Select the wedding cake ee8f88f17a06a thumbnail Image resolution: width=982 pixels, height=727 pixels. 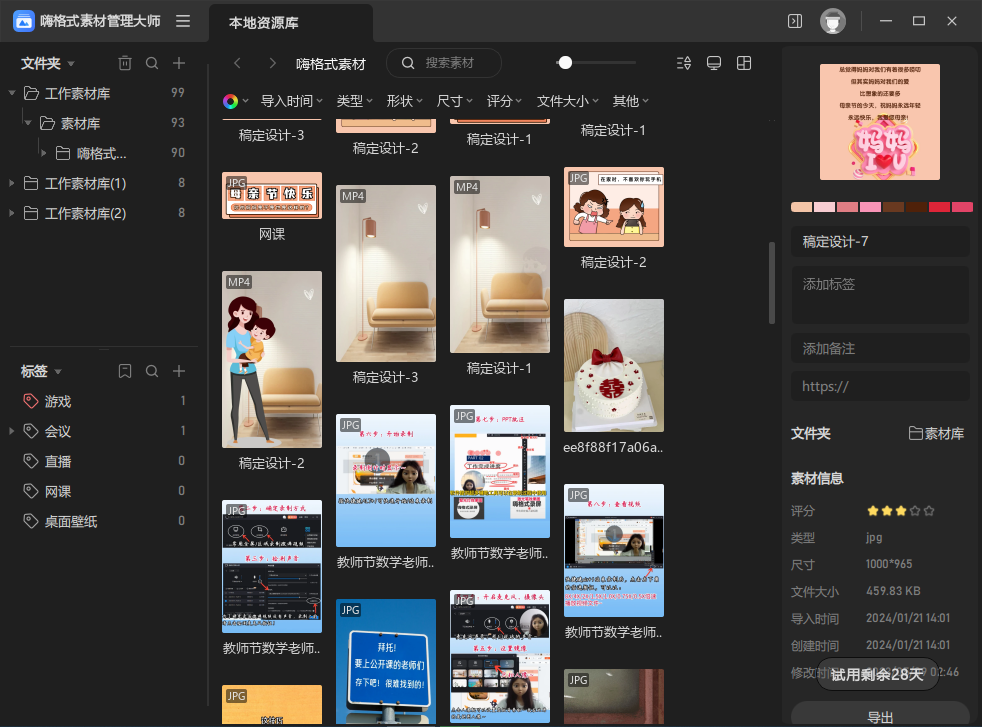[x=614, y=365]
